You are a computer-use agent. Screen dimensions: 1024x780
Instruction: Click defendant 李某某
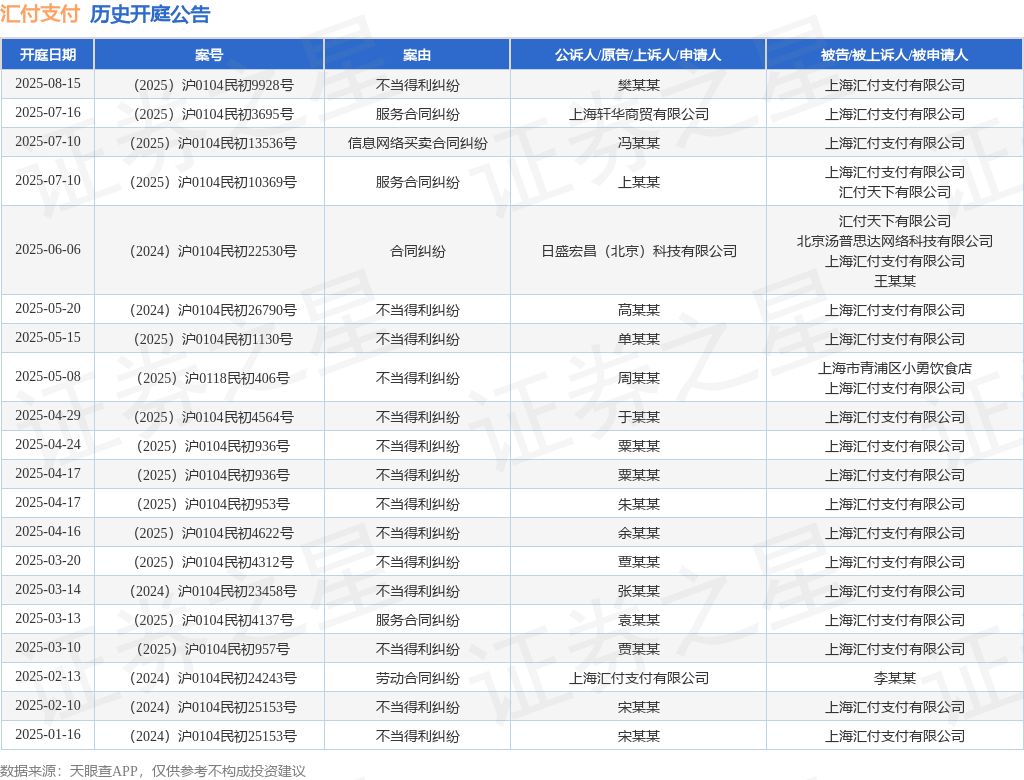coord(895,678)
